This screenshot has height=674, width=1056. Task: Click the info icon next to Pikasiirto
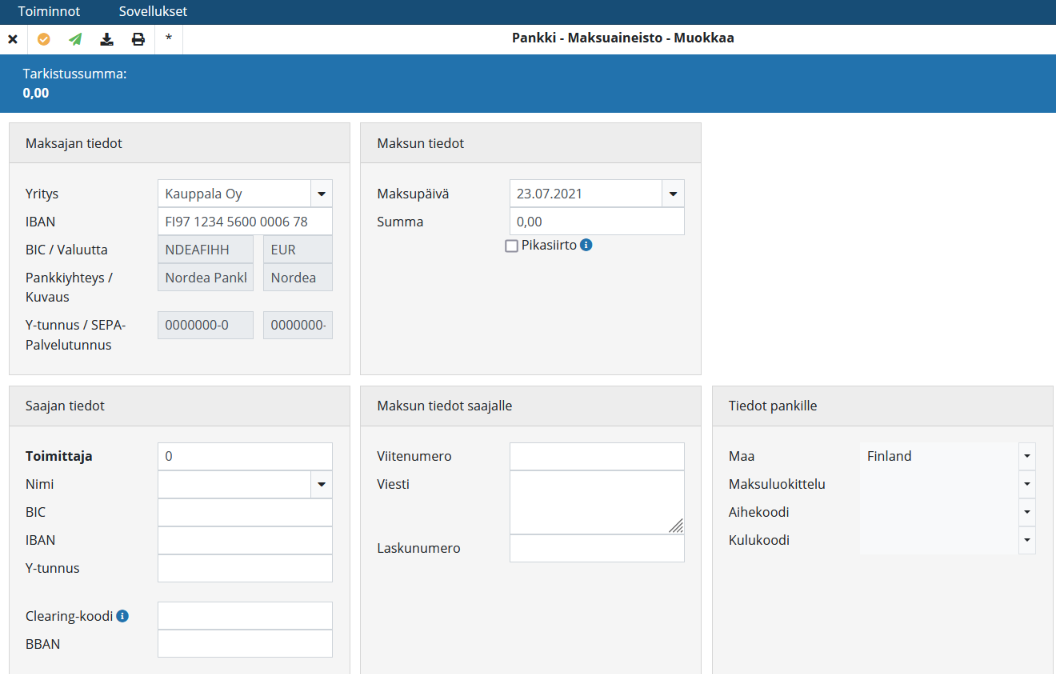pos(587,245)
